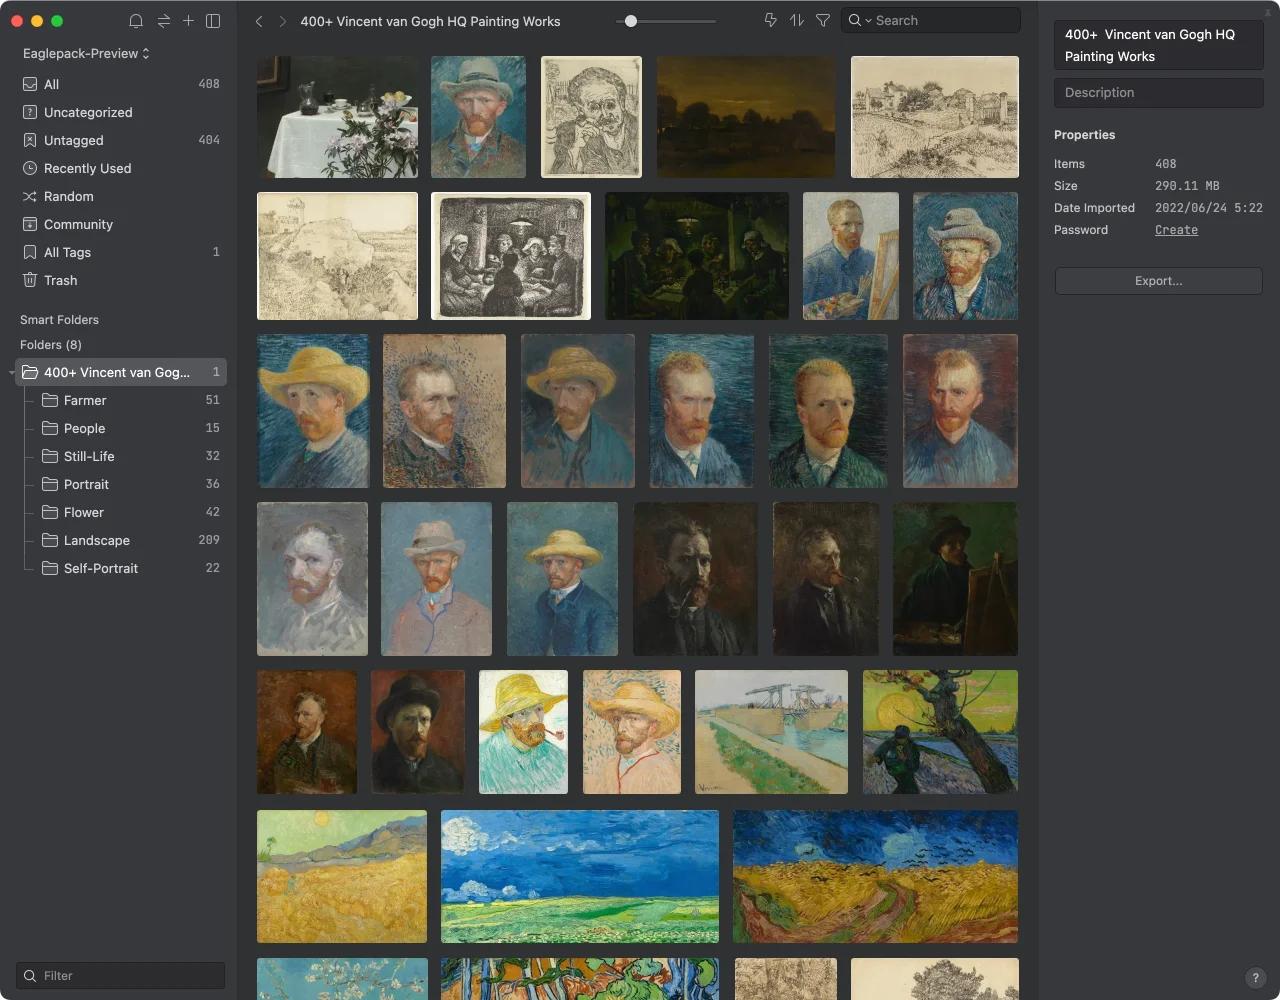
Task: Select the 400+ Vincent van Gog... folder
Action: (120, 372)
